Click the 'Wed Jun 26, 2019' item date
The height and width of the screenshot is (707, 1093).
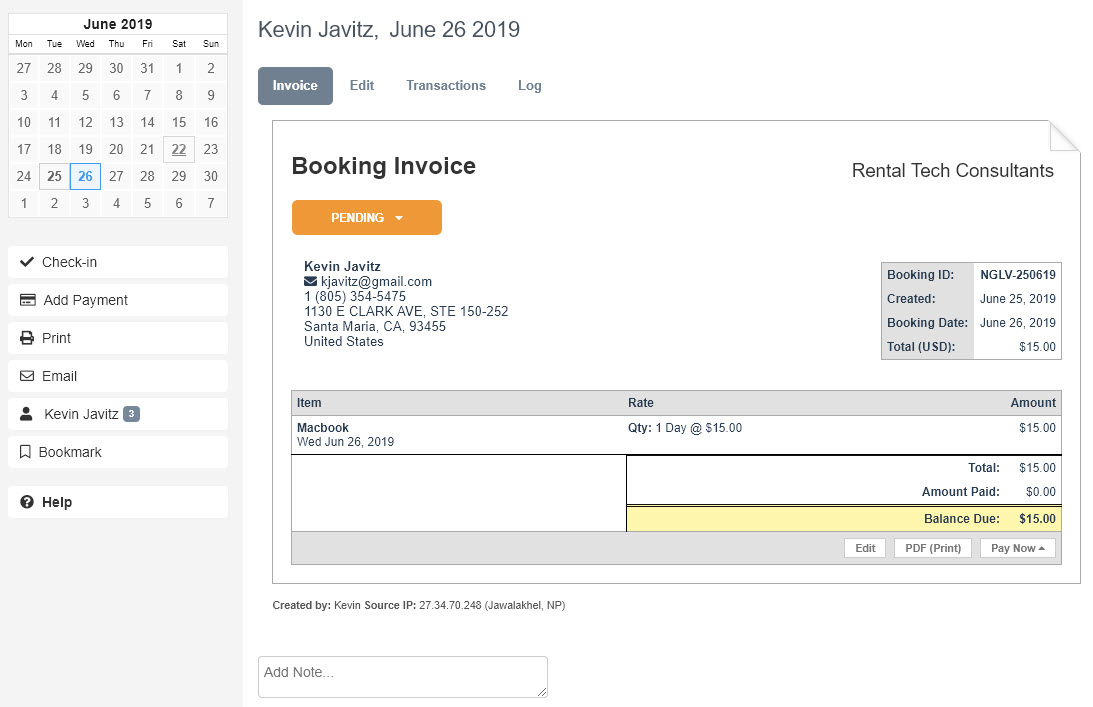(x=345, y=441)
